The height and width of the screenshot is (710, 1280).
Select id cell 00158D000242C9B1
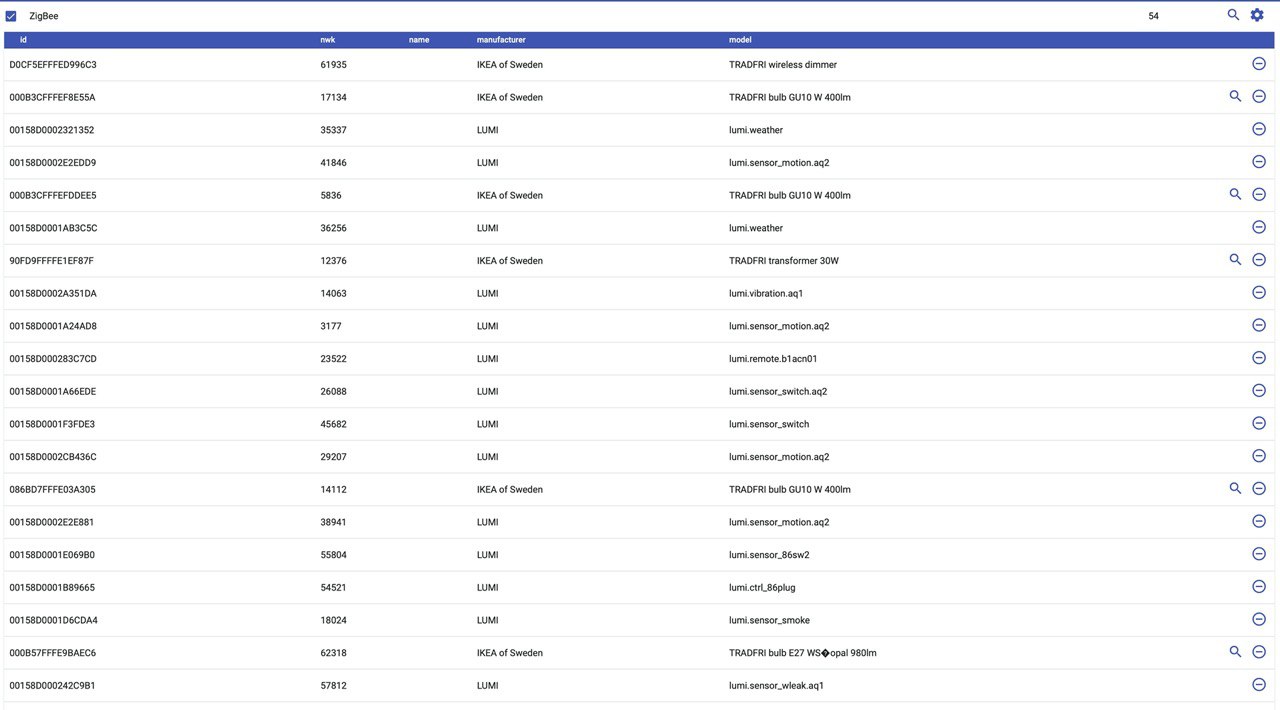click(x=52, y=685)
